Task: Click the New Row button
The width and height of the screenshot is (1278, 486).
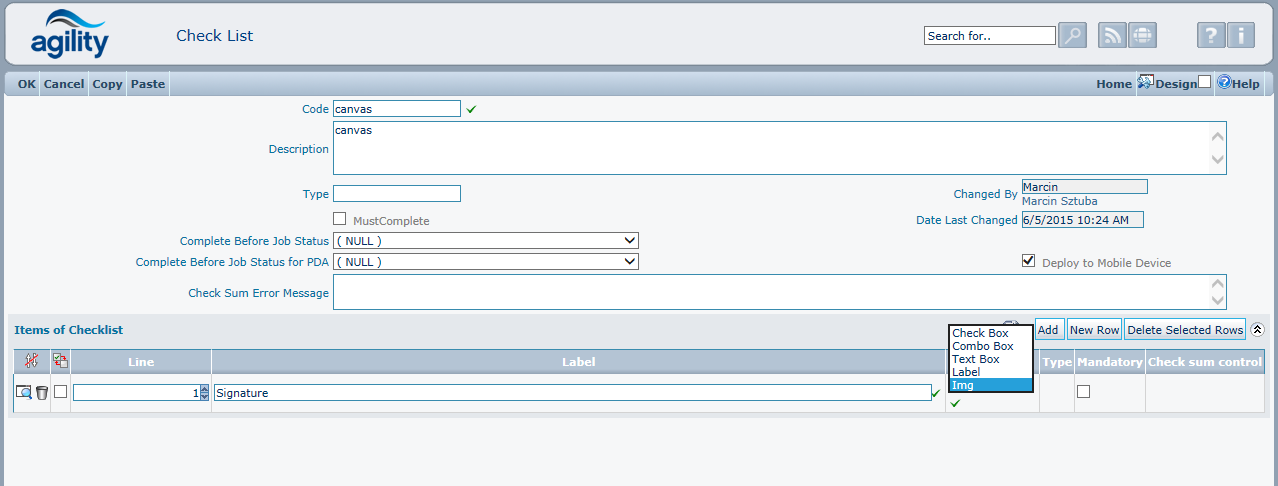Action: (1094, 330)
